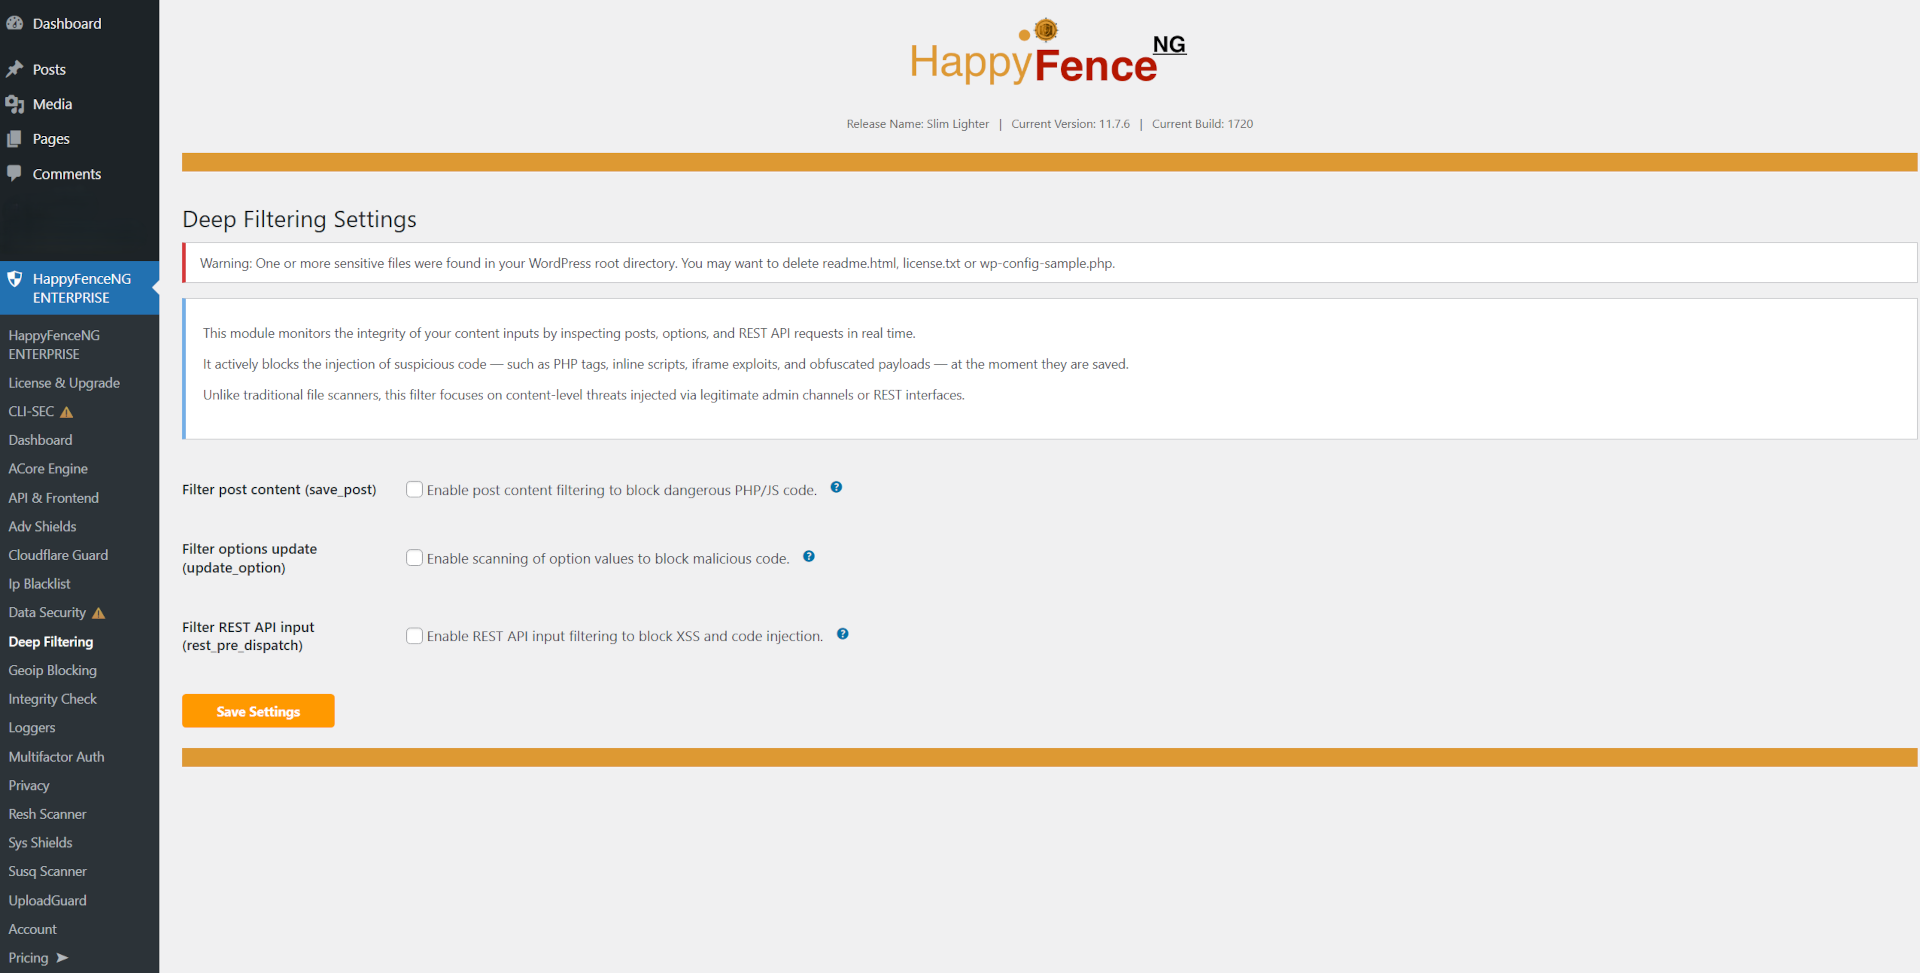Viewport: 1920px width, 973px height.
Task: Open the plugin Dashboard submenu item
Action: (40, 440)
